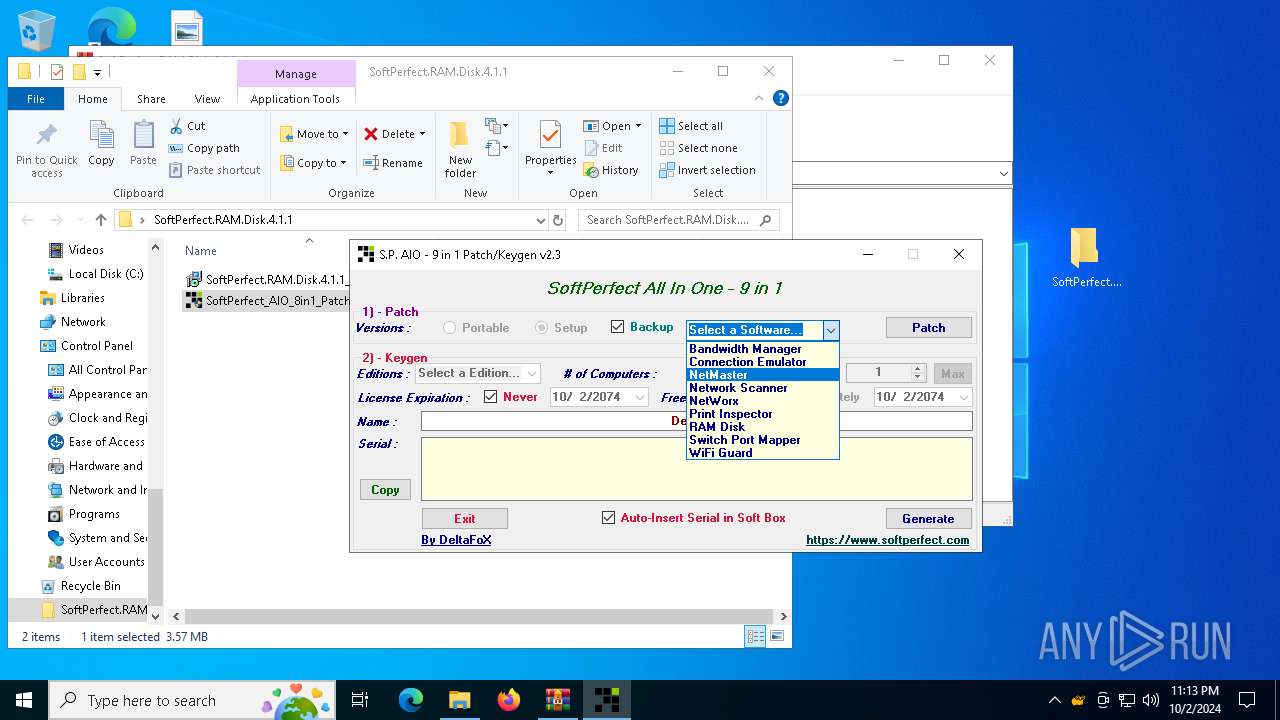Click the refresh button beside address bar
This screenshot has width=1280, height=720.
pos(558,220)
